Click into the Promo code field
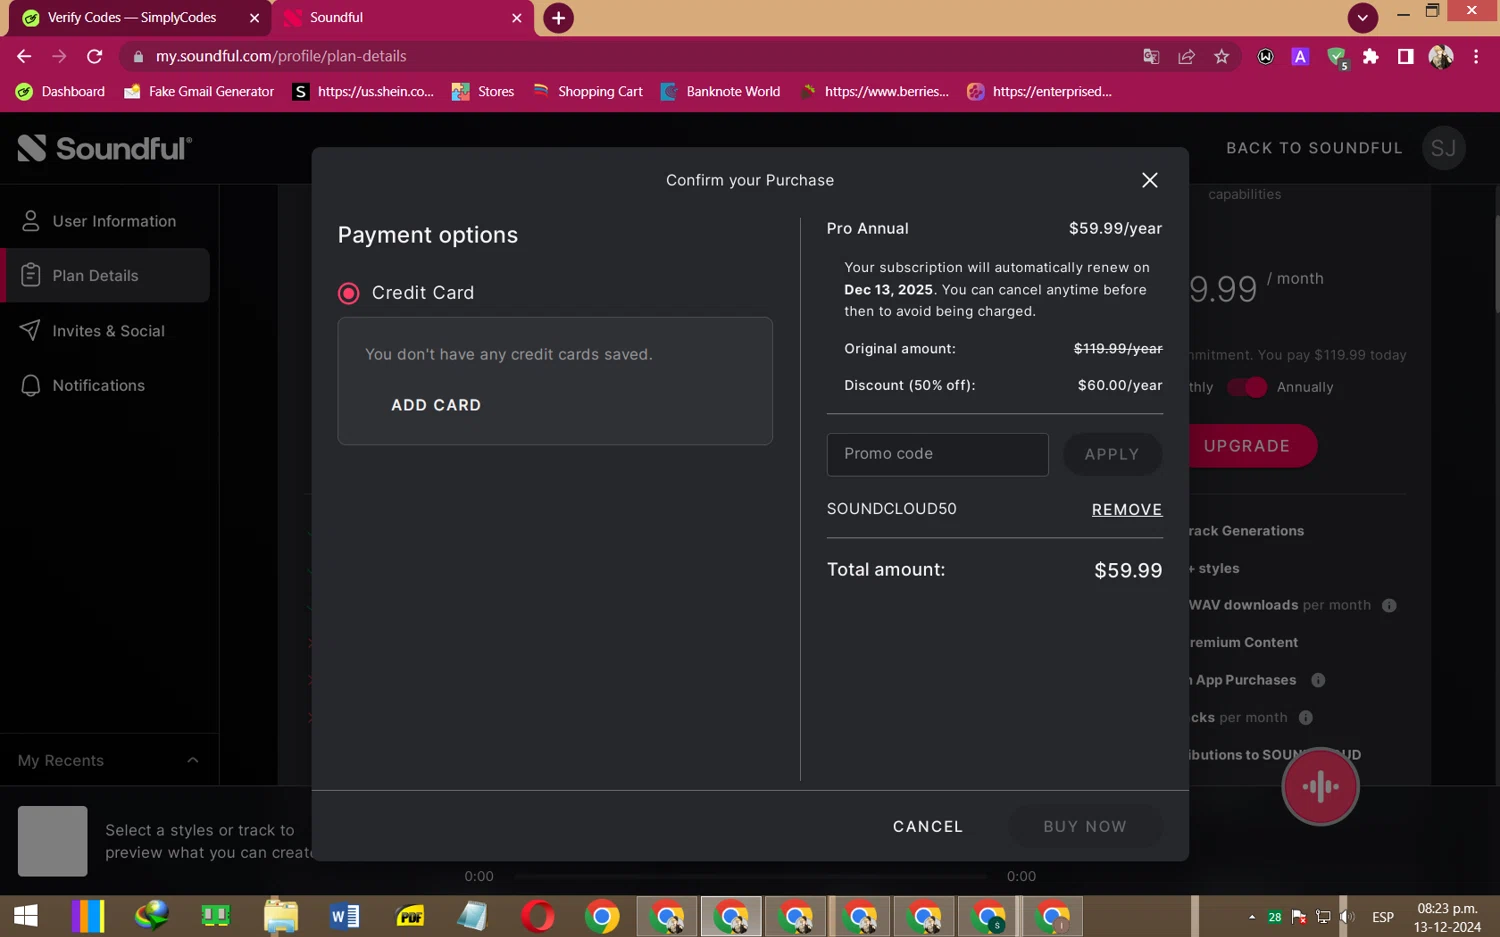The width and height of the screenshot is (1500, 937). click(x=937, y=454)
